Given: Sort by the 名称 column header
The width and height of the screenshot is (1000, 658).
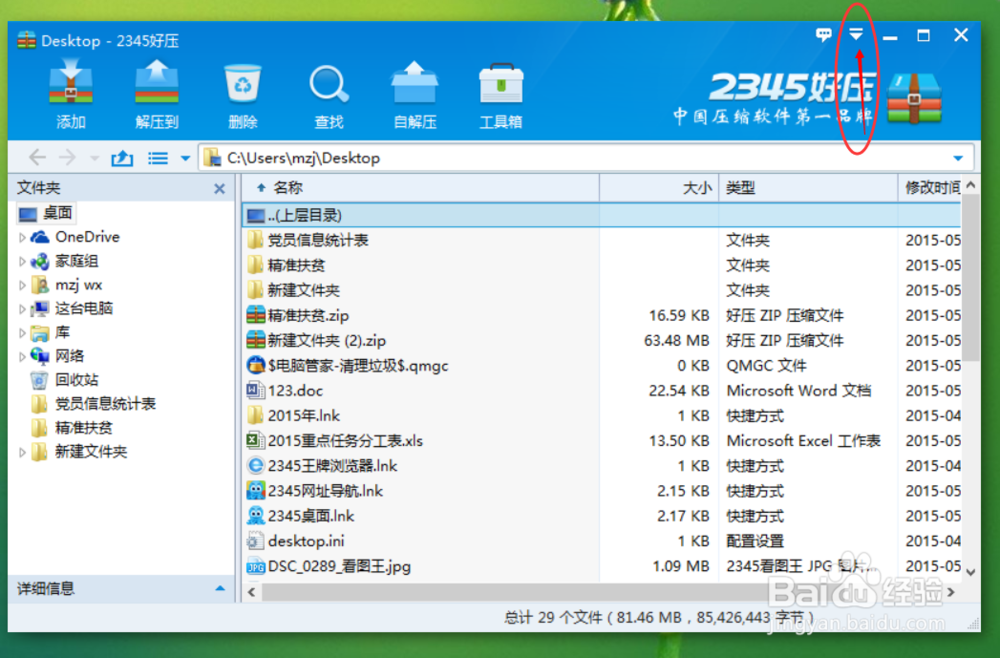Looking at the screenshot, I should (x=421, y=187).
